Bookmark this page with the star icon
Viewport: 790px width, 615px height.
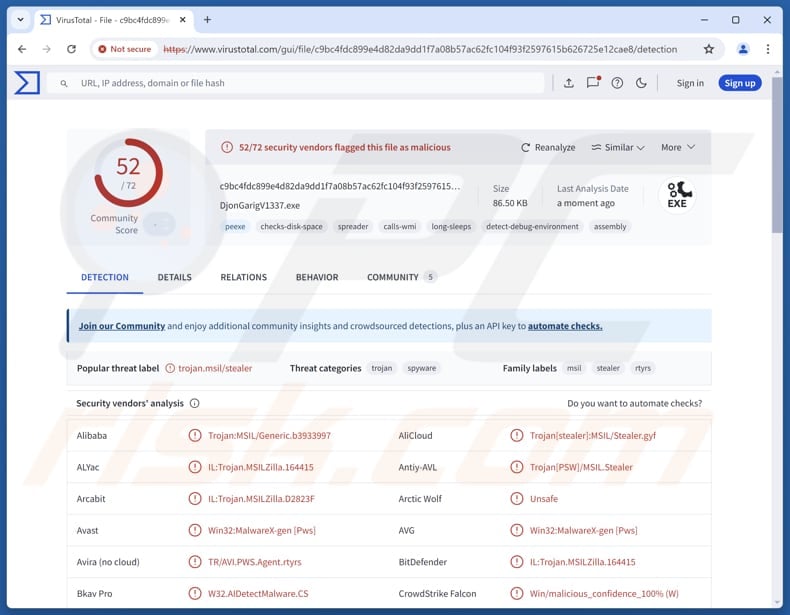pos(709,49)
